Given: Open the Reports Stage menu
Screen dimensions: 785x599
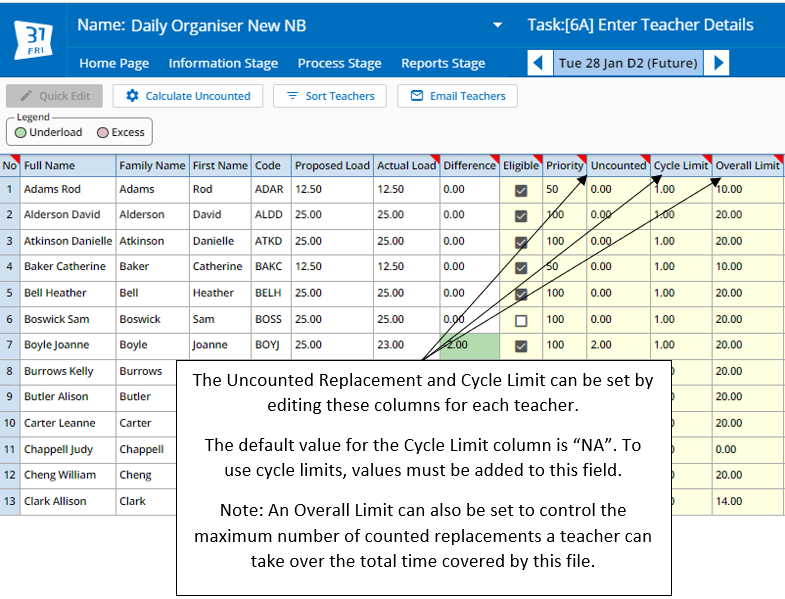Looking at the screenshot, I should coord(443,63).
